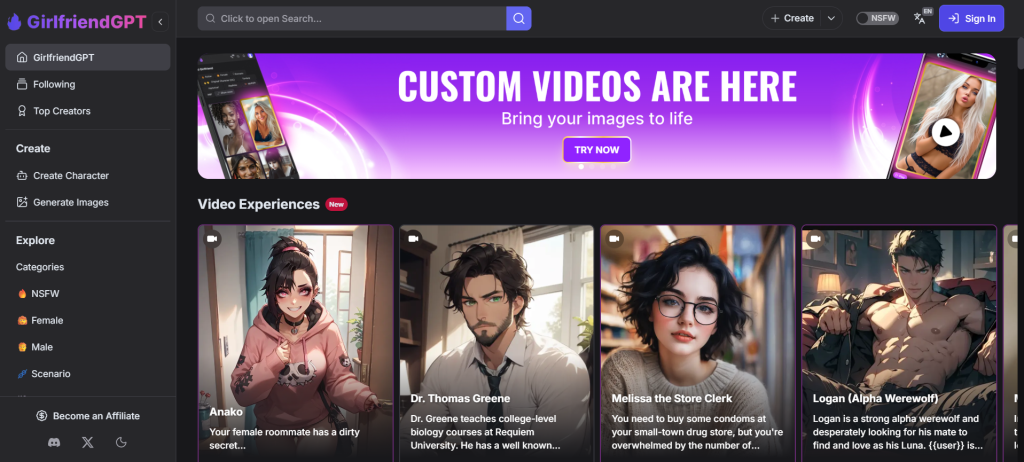Open Logan (Alpha Werewolf) card
The height and width of the screenshot is (462, 1024).
(x=899, y=343)
